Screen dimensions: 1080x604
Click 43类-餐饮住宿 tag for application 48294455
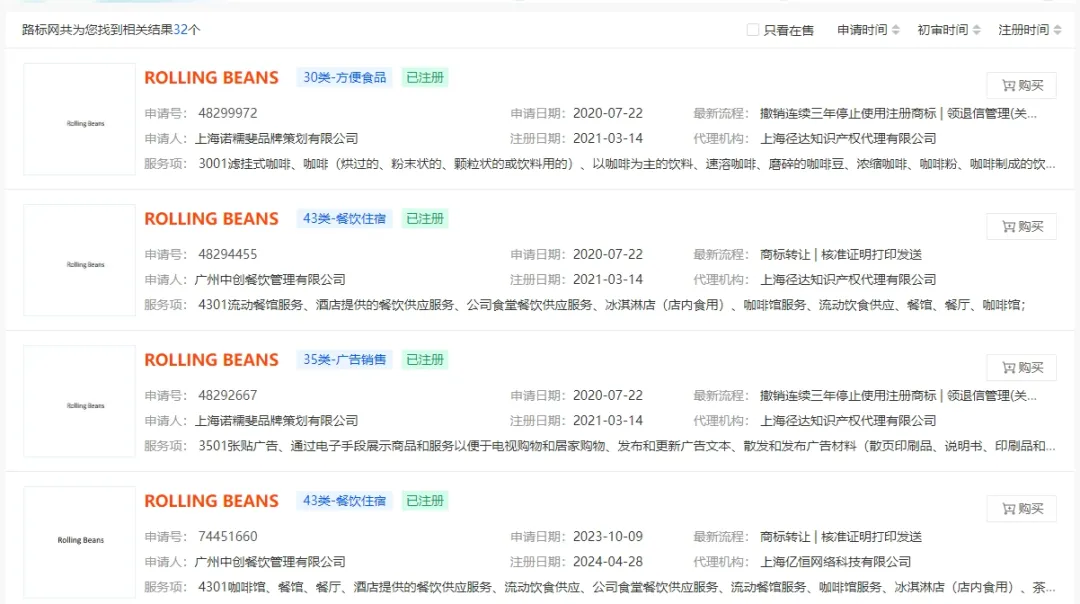(344, 218)
